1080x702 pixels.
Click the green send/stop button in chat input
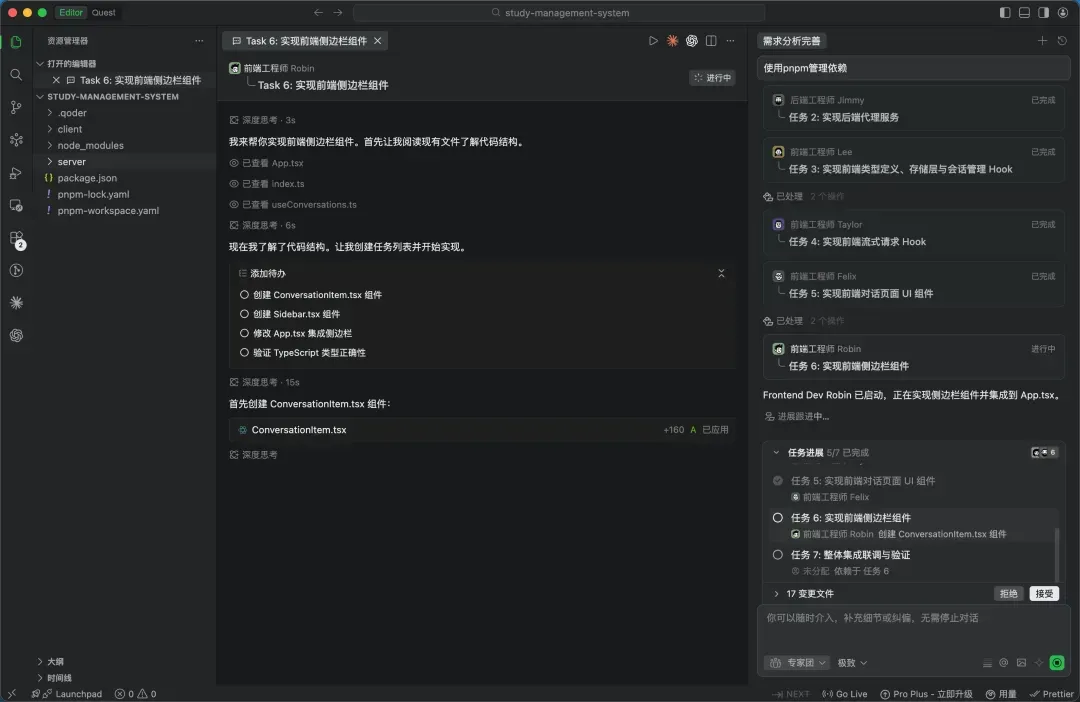click(1057, 663)
